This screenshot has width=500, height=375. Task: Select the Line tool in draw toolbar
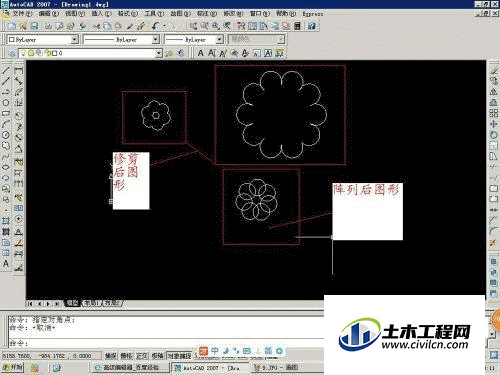(6, 71)
